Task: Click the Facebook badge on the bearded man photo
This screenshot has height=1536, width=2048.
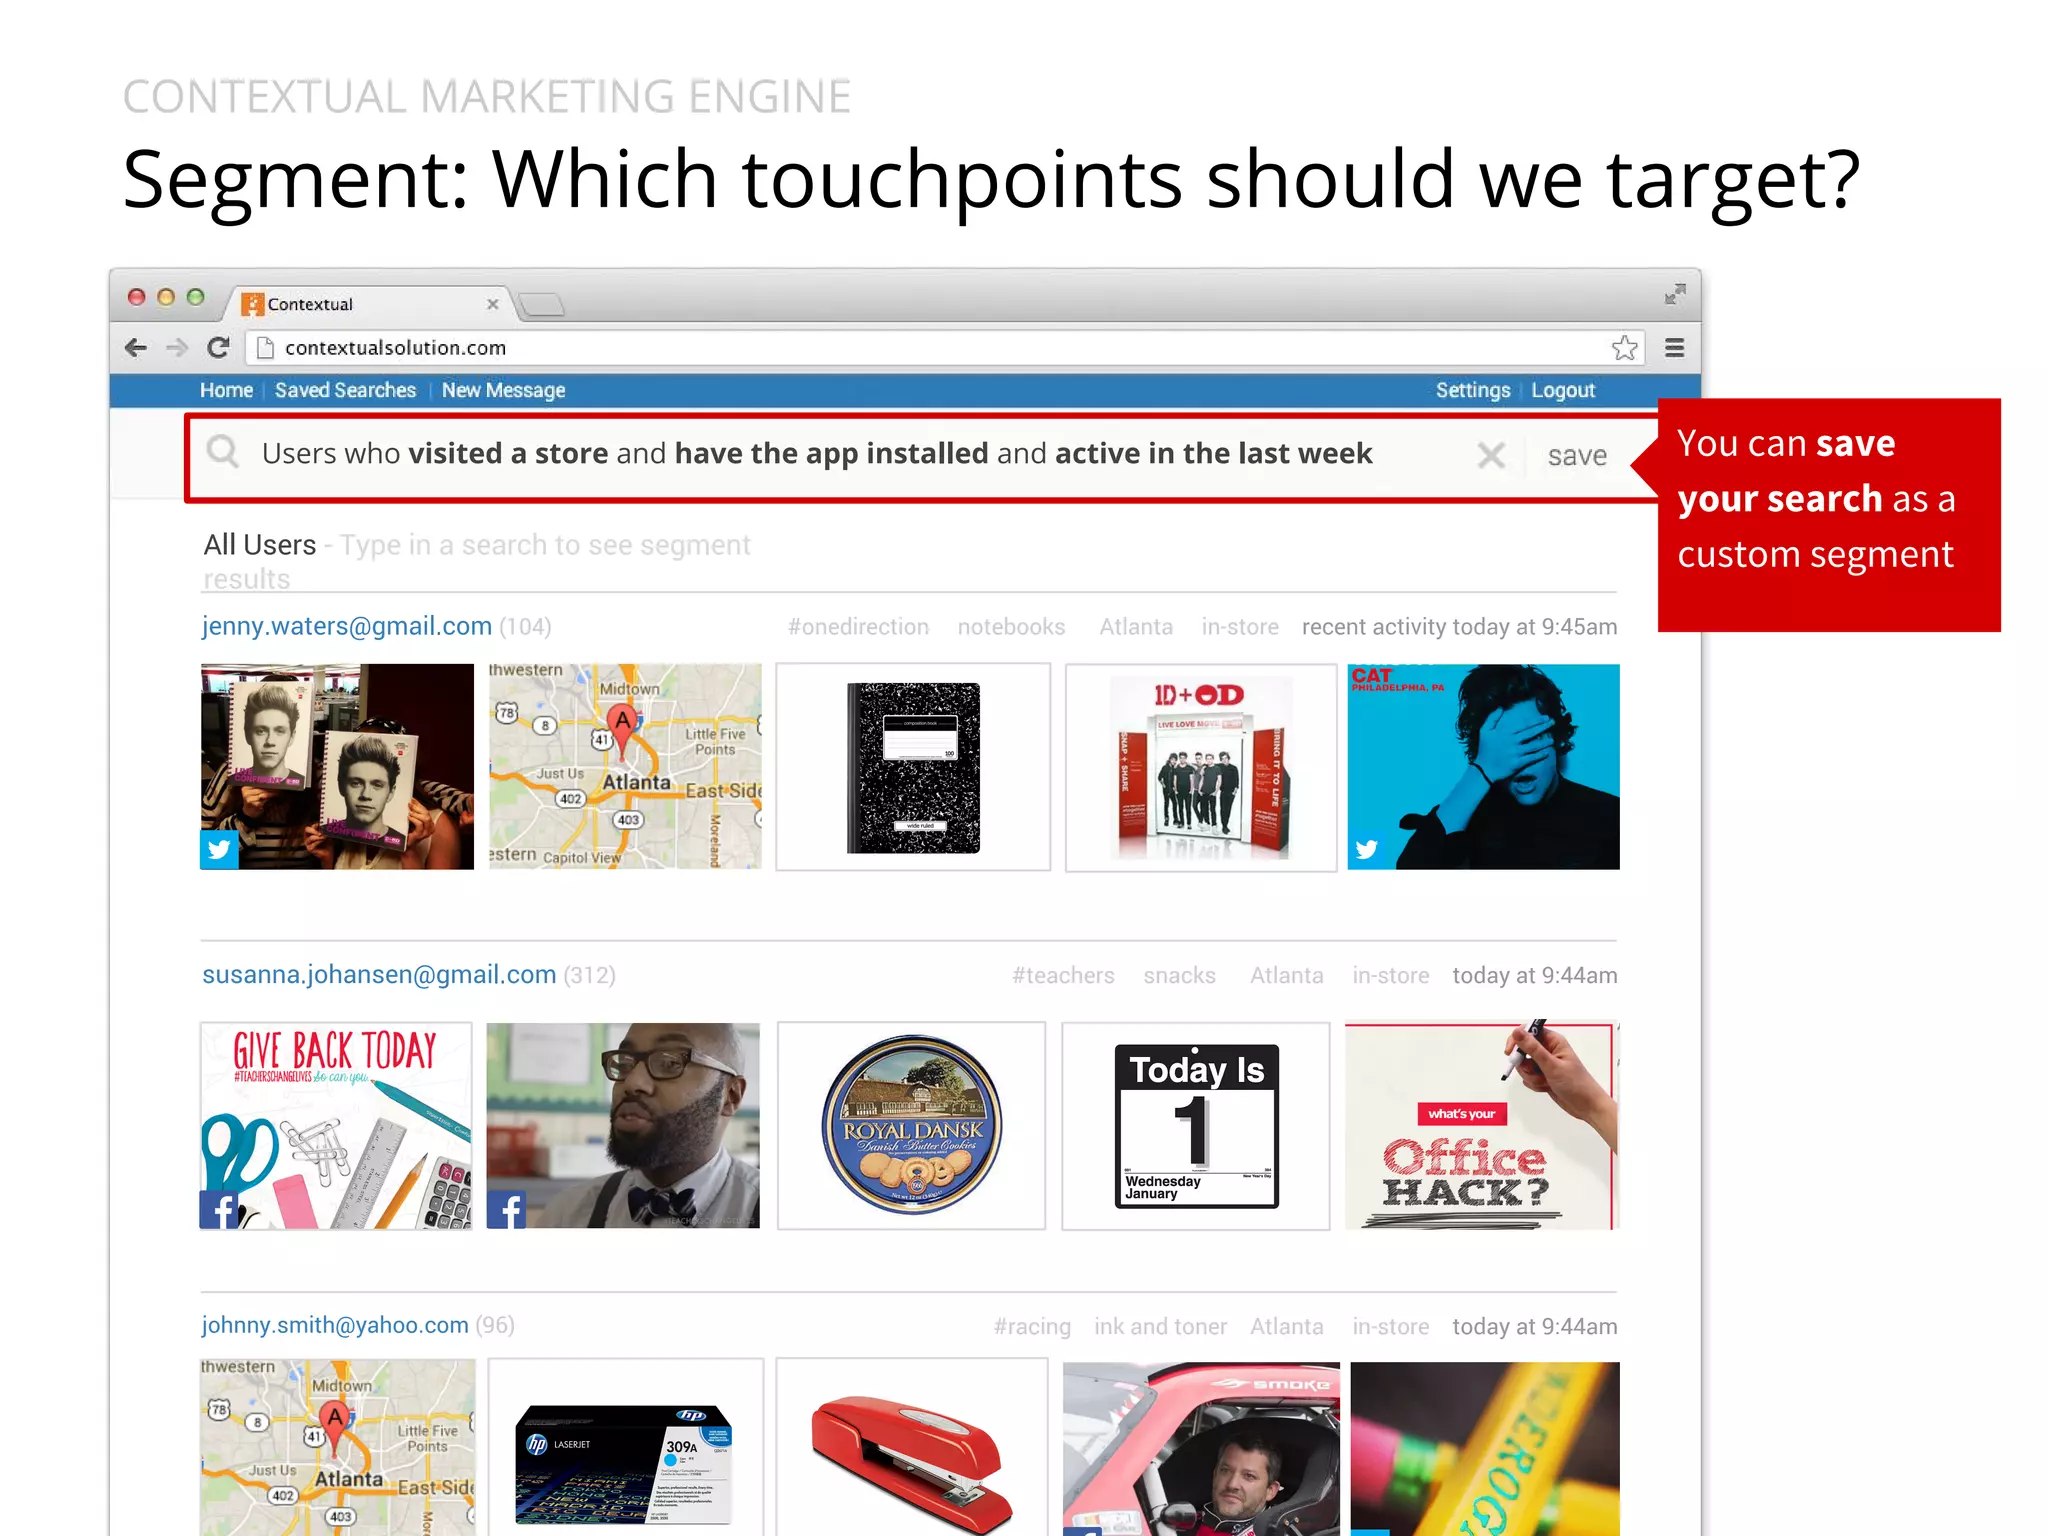Action: 507,1210
